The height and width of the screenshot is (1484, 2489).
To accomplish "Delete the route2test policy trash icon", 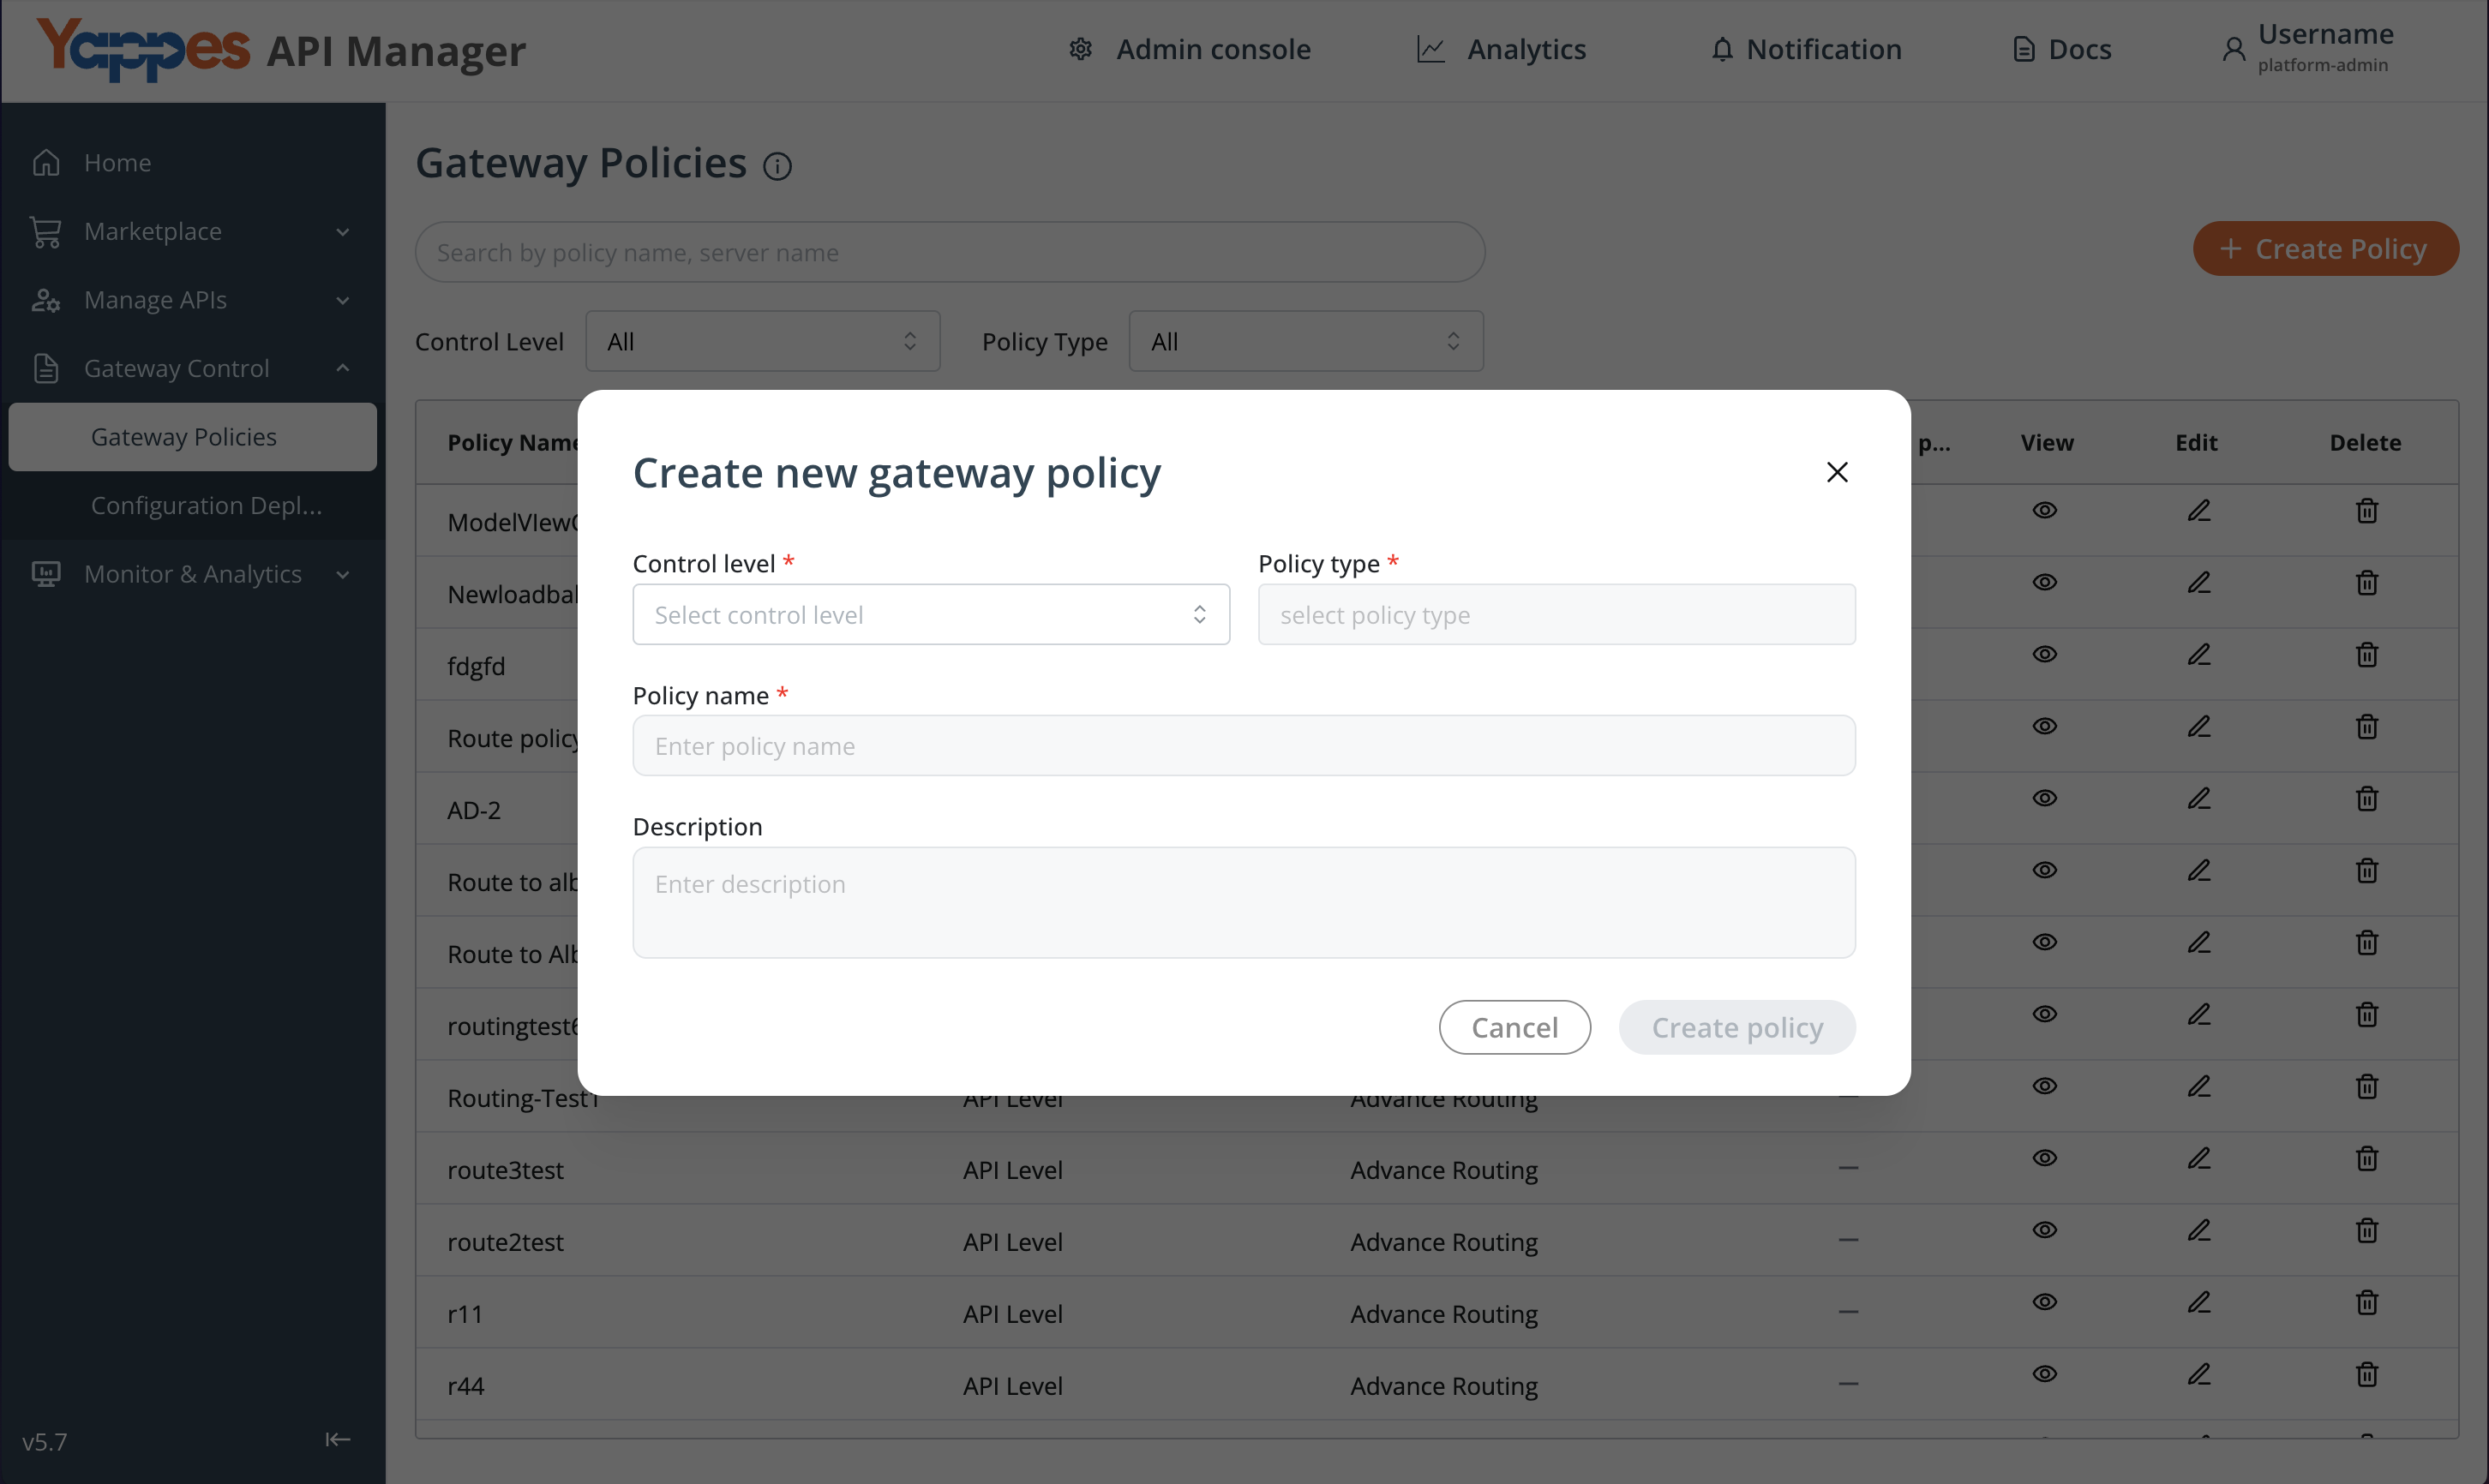I will [2366, 1230].
